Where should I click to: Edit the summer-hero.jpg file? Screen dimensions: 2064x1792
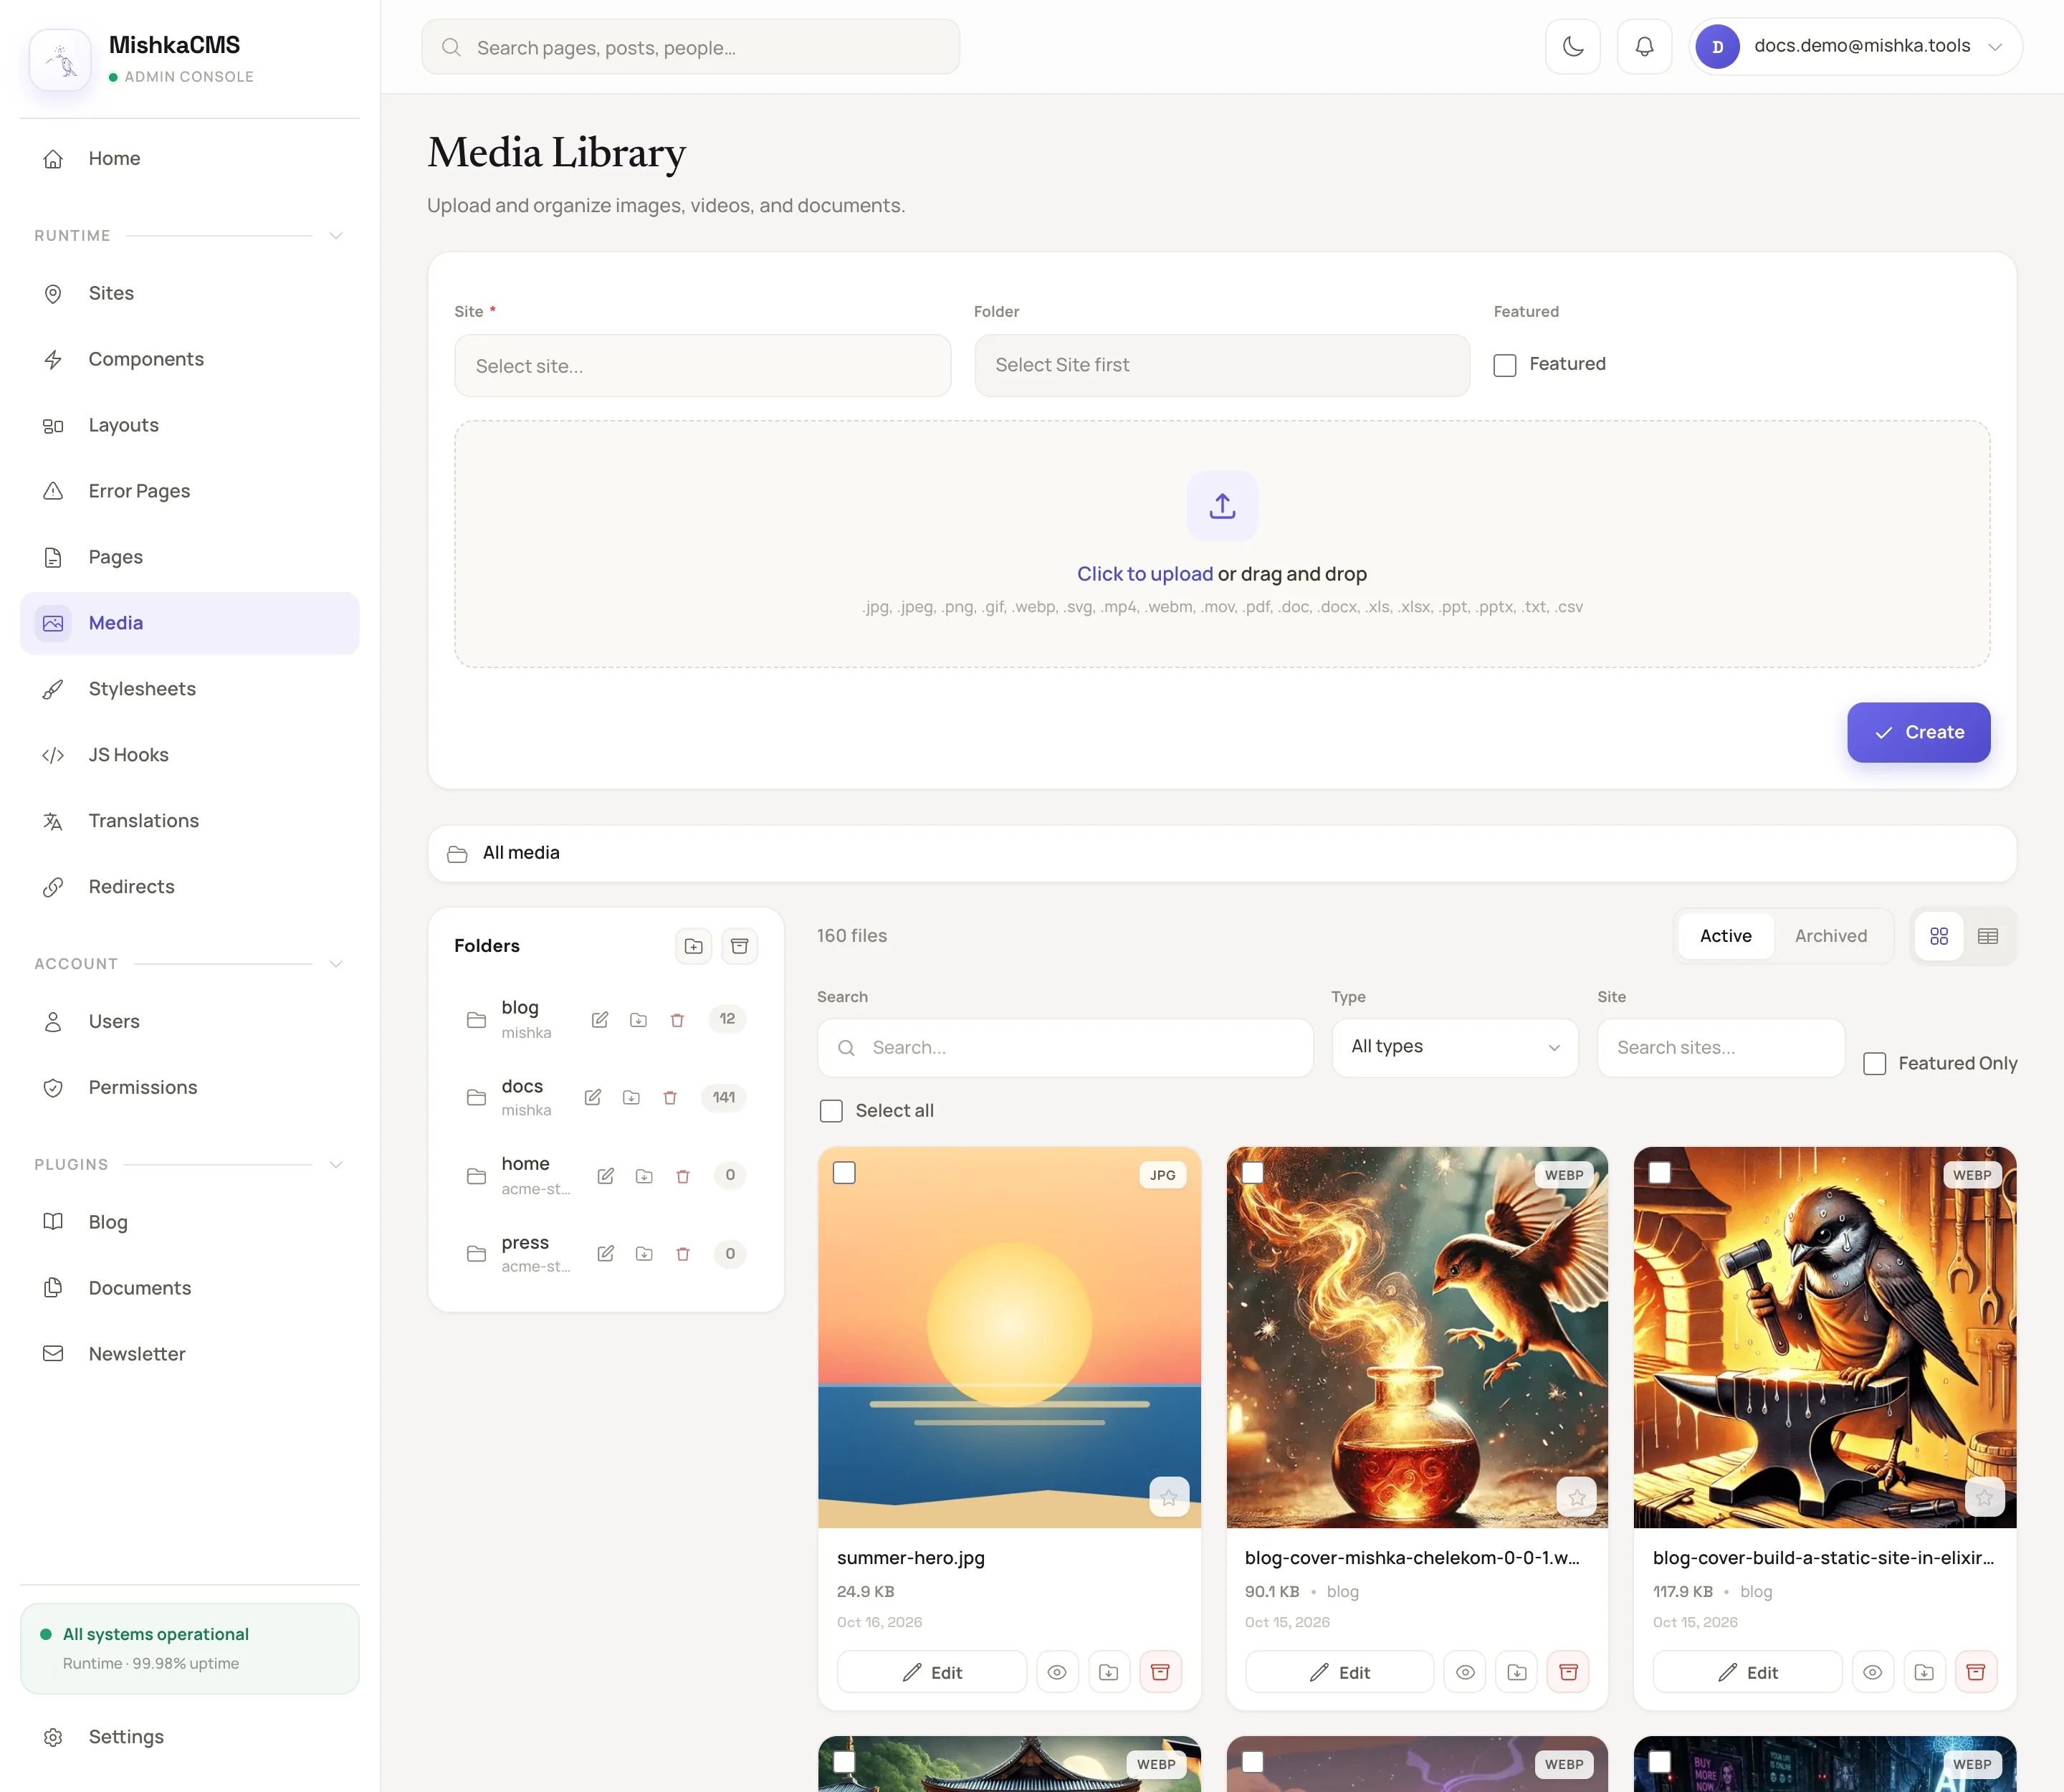click(932, 1672)
